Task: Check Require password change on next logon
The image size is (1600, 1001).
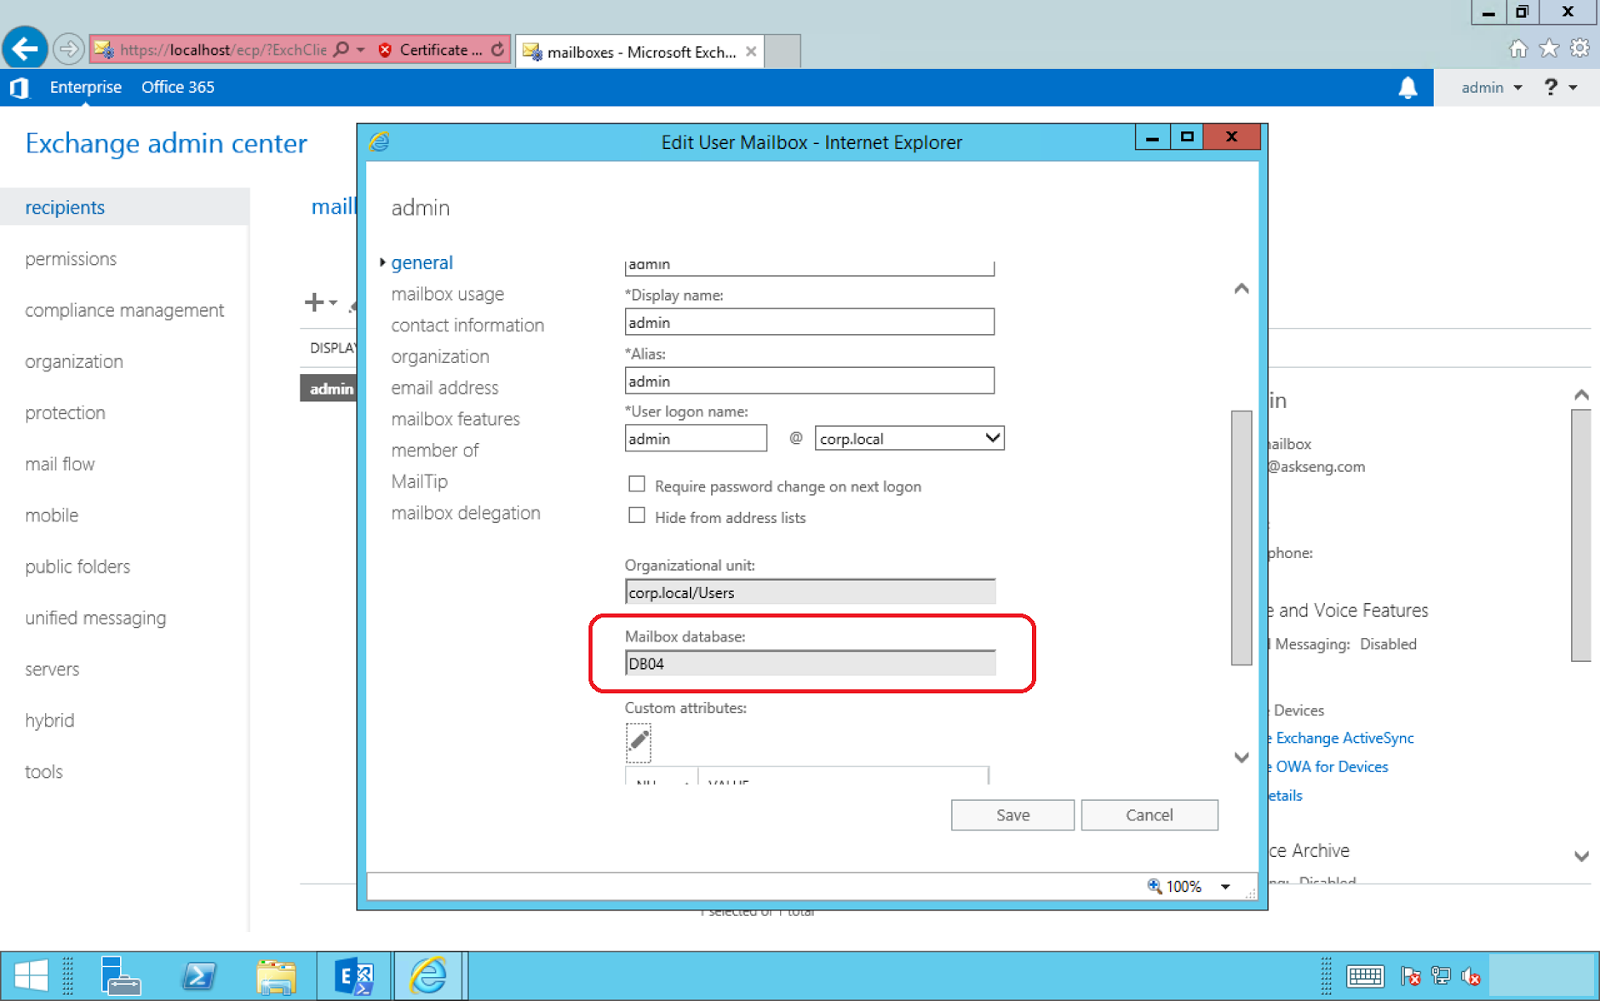Action: 637,484
